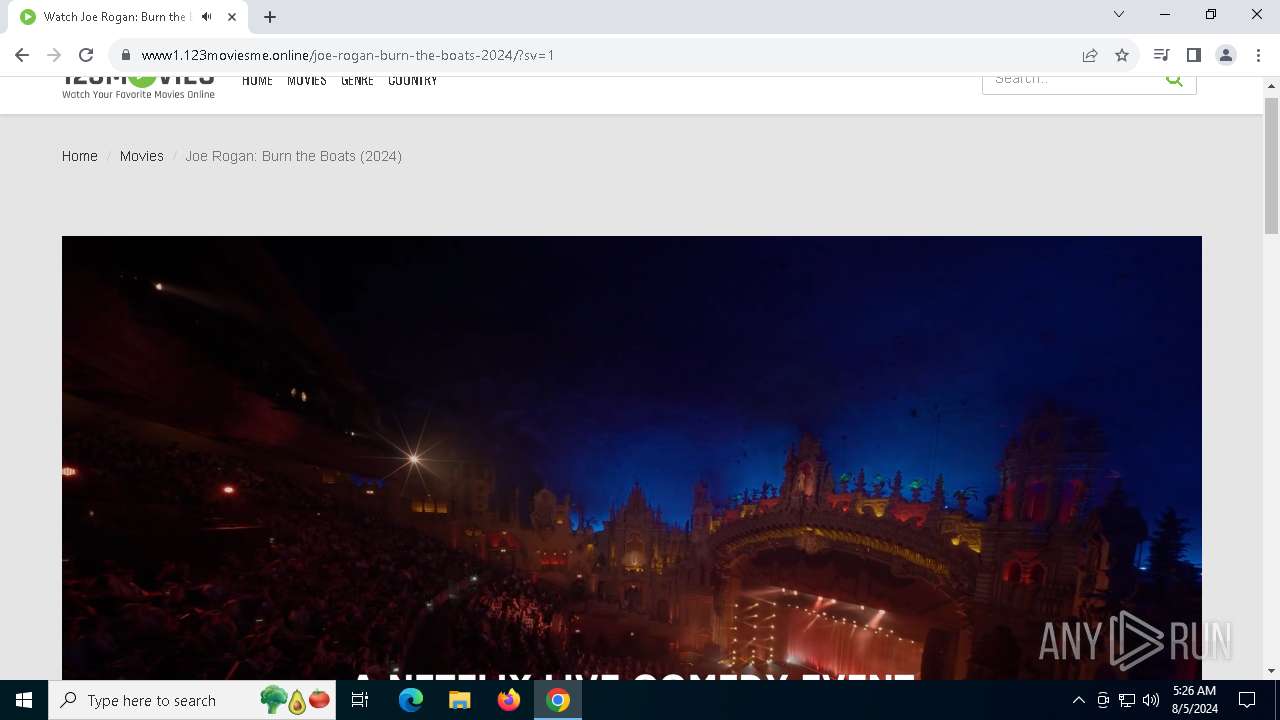Open Windows Start menu
The height and width of the screenshot is (720, 1280).
[x=24, y=700]
